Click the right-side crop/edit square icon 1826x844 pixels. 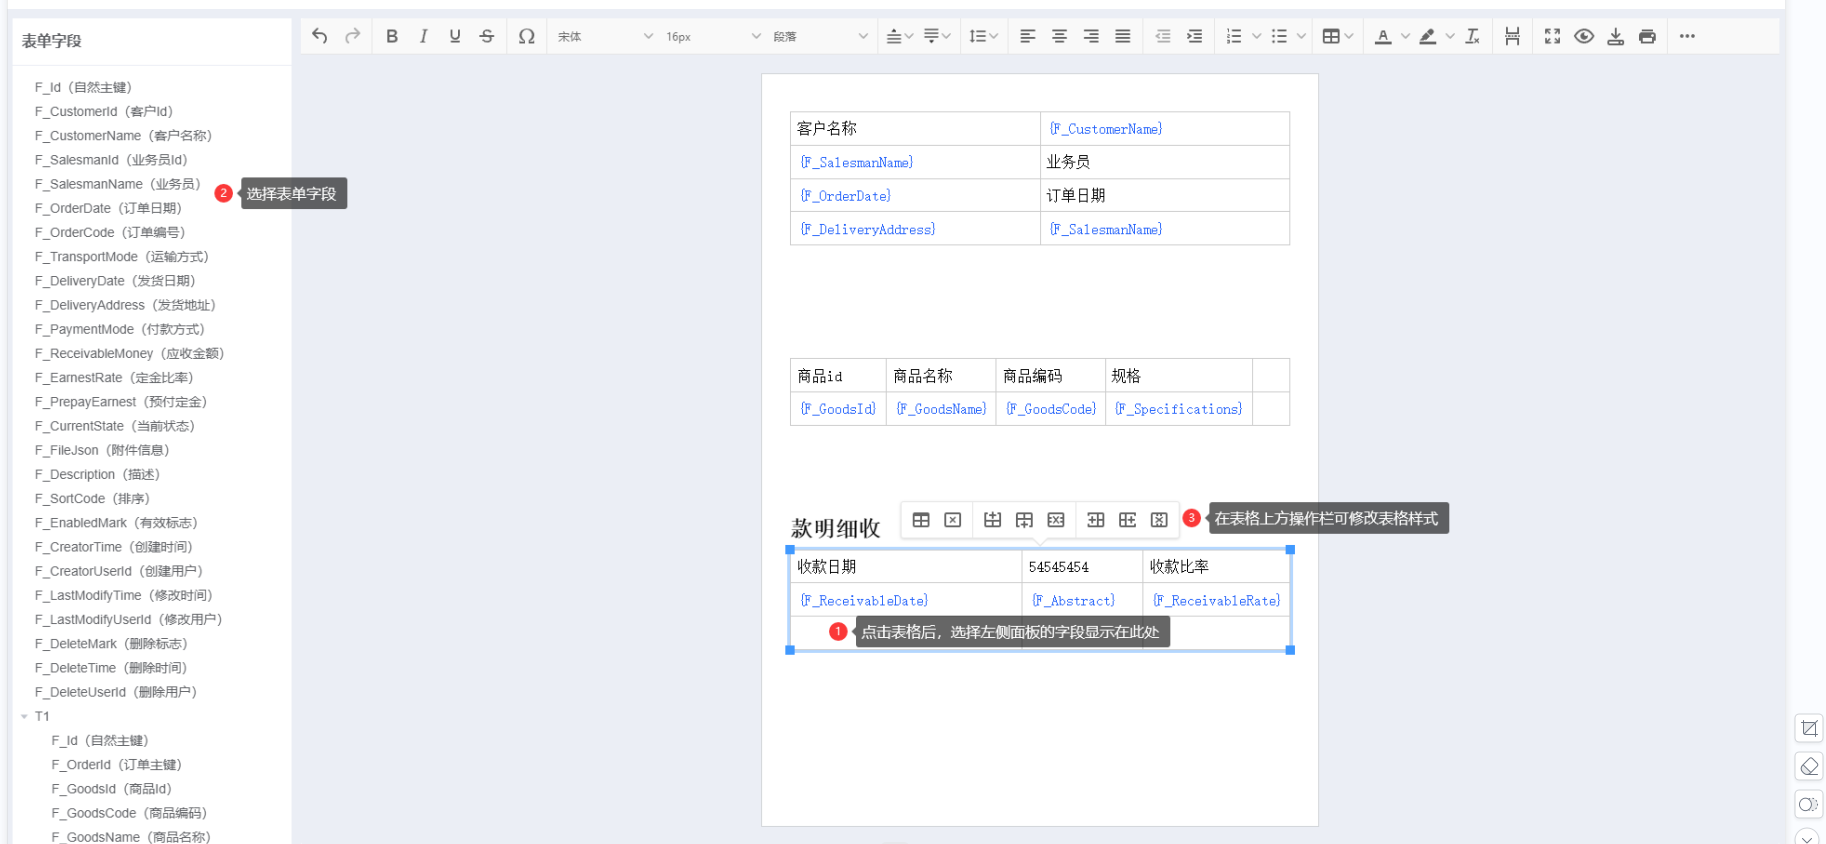point(1809,728)
